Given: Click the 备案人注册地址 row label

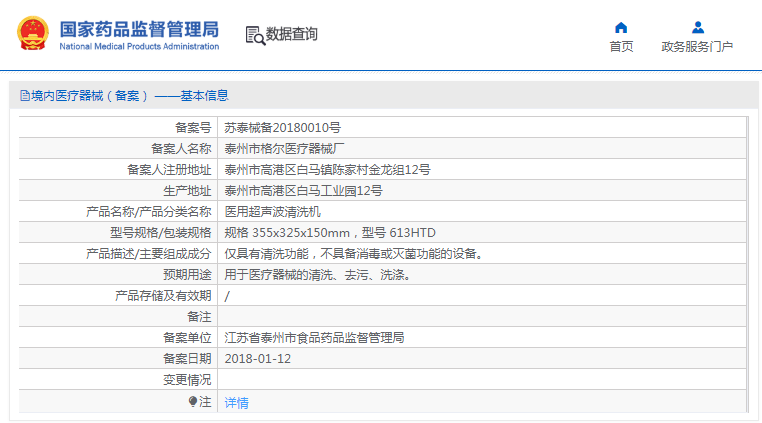Looking at the screenshot, I should point(169,170).
